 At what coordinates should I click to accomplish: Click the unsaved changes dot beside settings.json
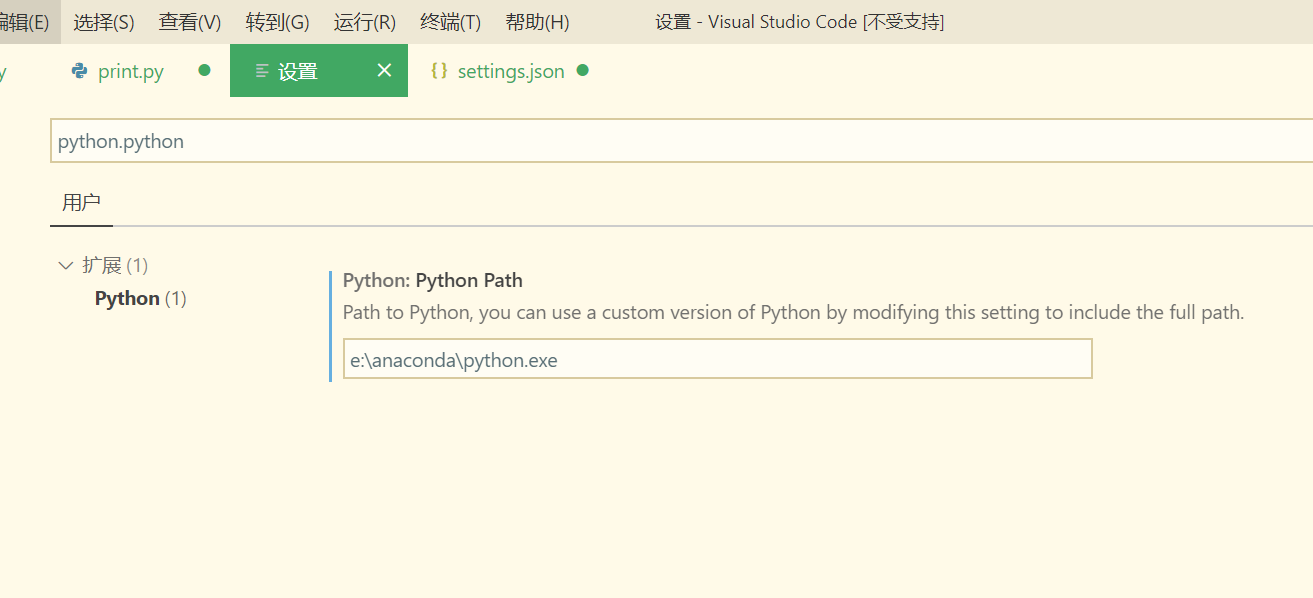(x=581, y=71)
